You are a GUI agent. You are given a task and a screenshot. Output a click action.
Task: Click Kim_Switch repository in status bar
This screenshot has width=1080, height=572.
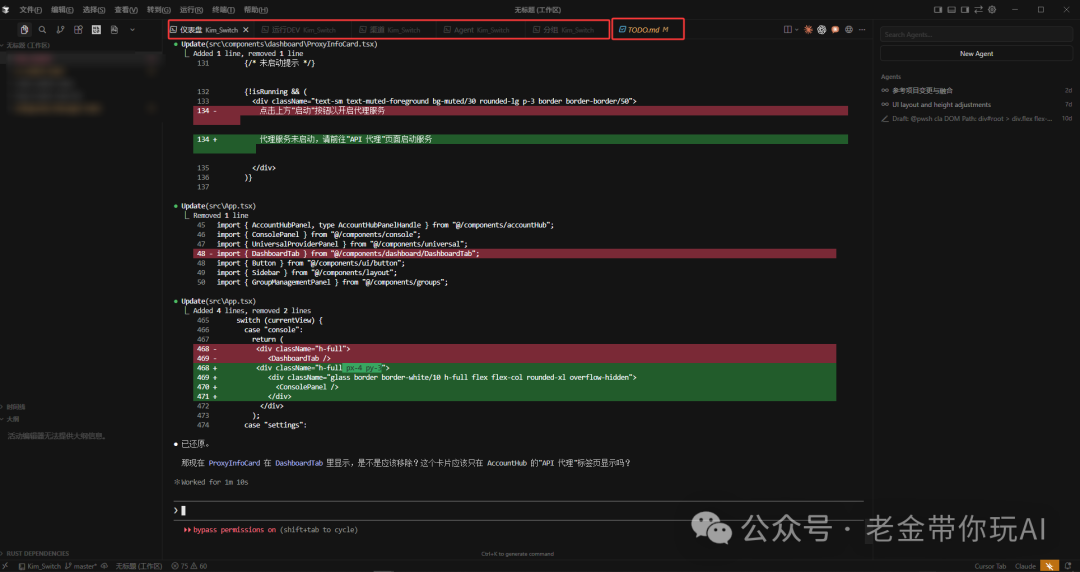pos(40,566)
